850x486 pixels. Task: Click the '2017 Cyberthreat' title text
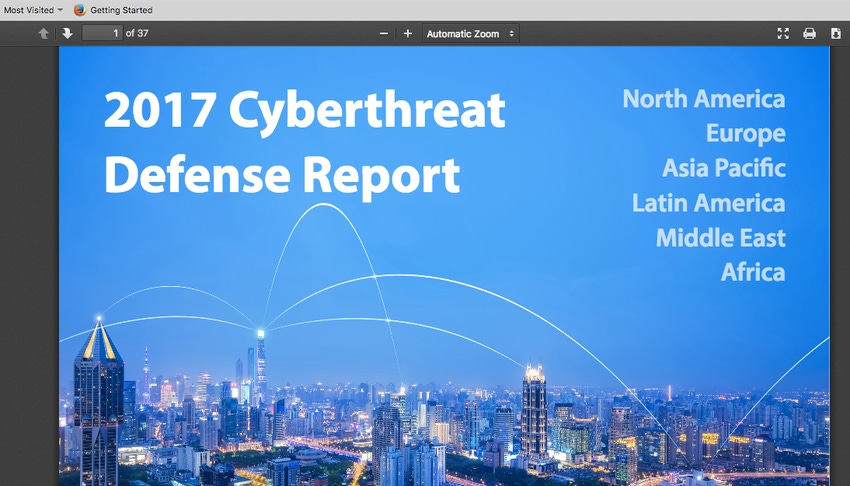(304, 112)
